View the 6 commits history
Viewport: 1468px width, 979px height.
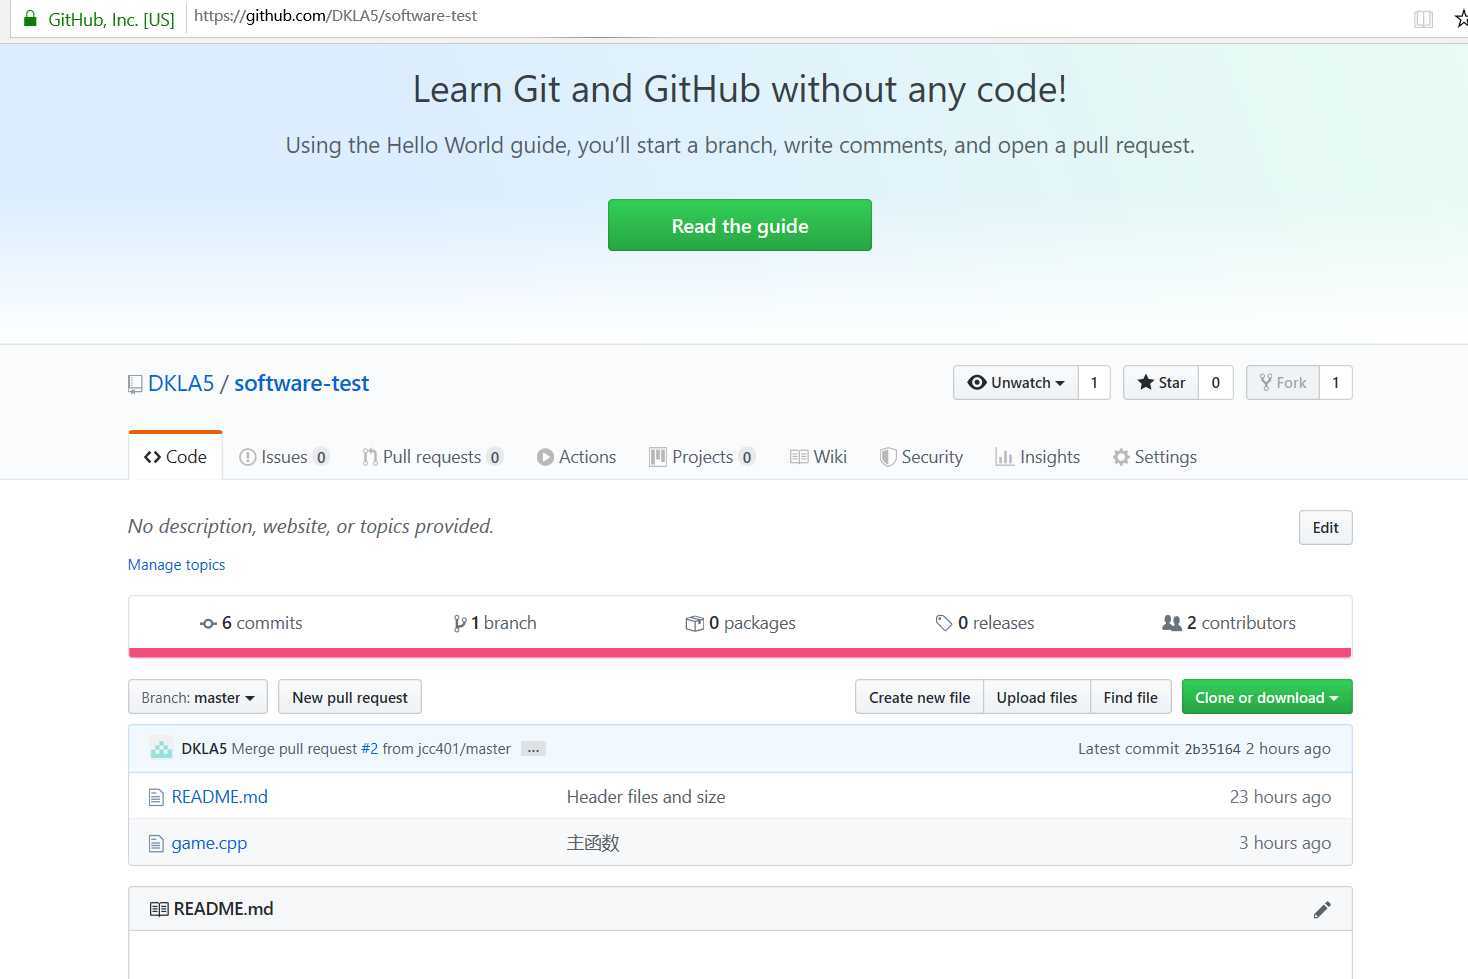coord(251,622)
